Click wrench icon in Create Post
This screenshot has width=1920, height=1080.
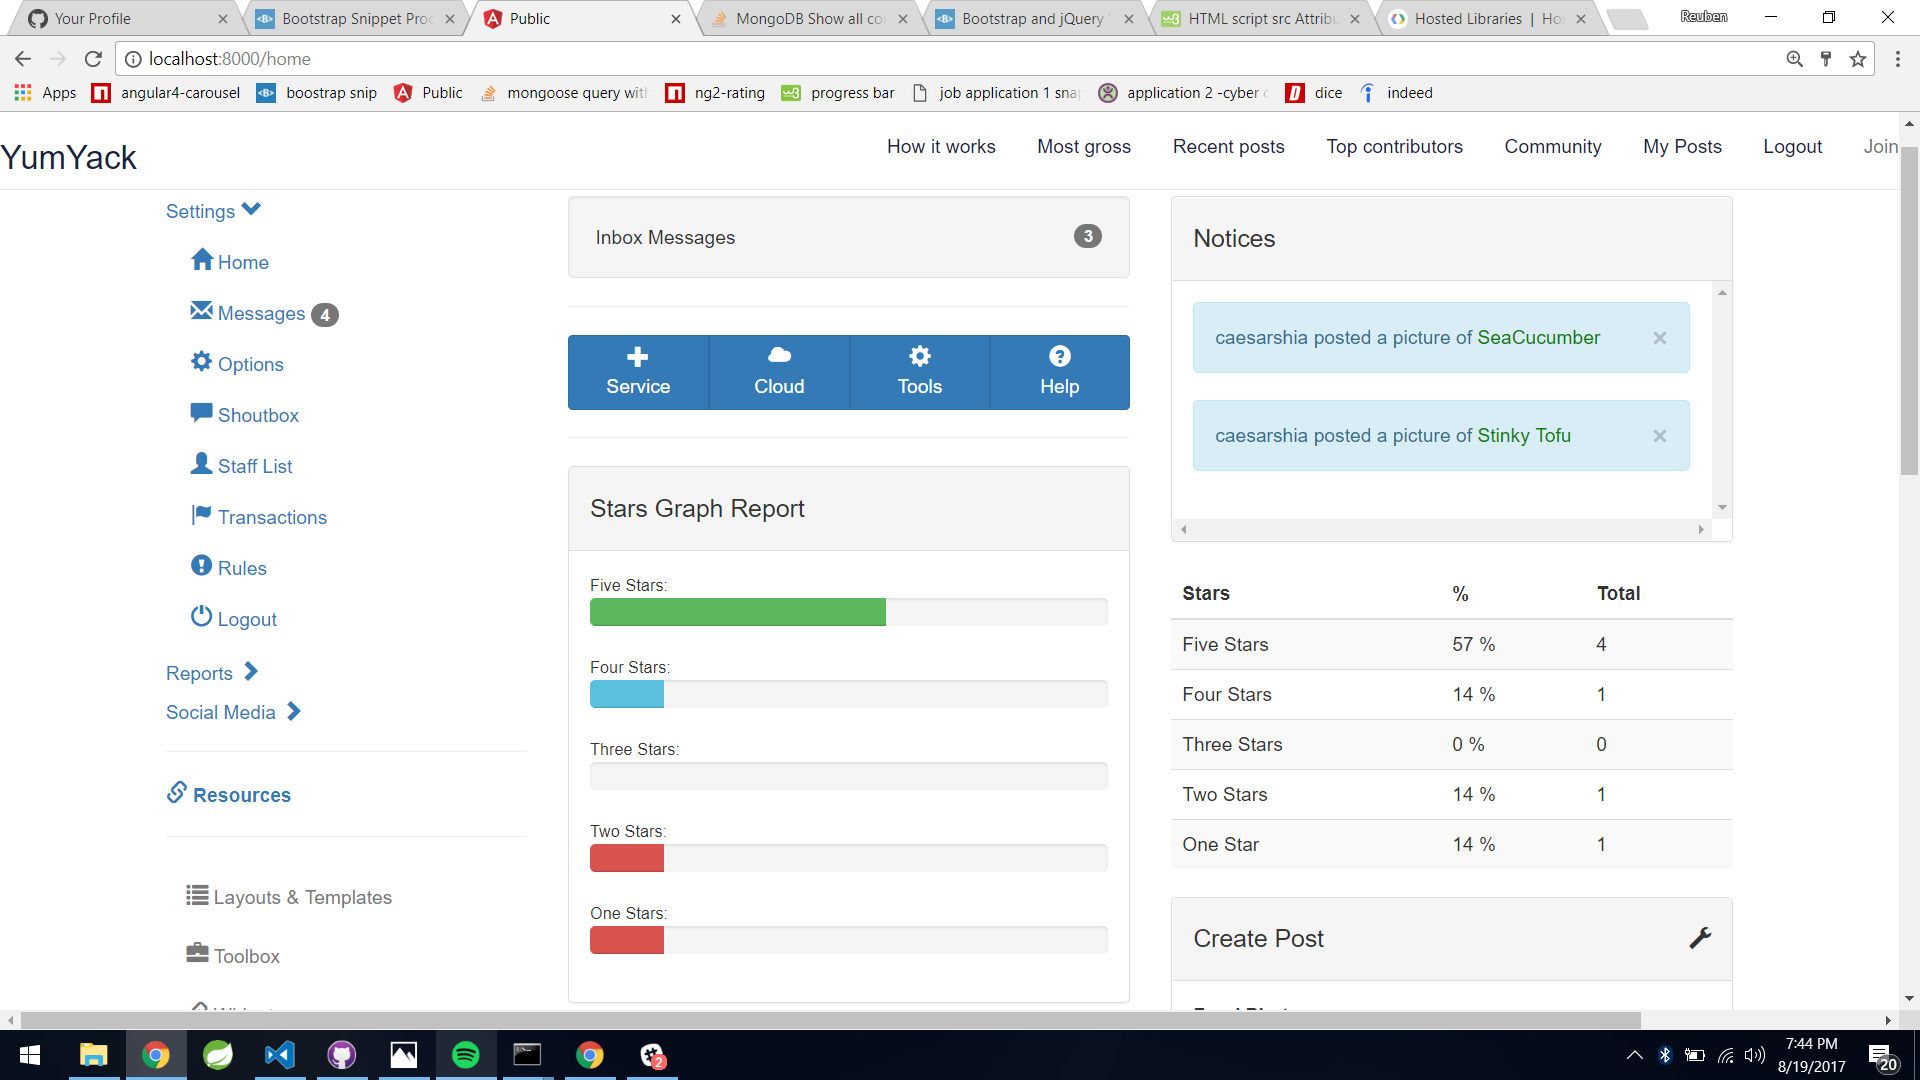[x=1700, y=938]
